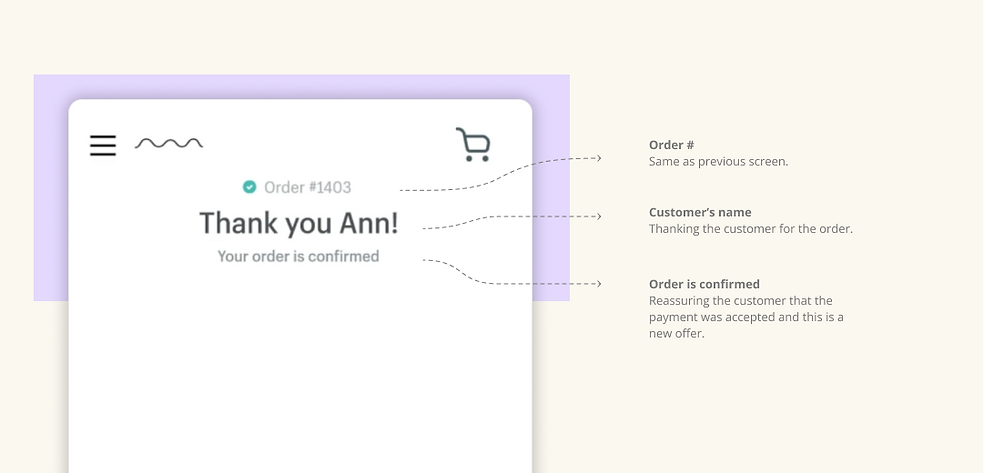983x473 pixels.
Task: Click the wavy line store logo
Action: (169, 144)
